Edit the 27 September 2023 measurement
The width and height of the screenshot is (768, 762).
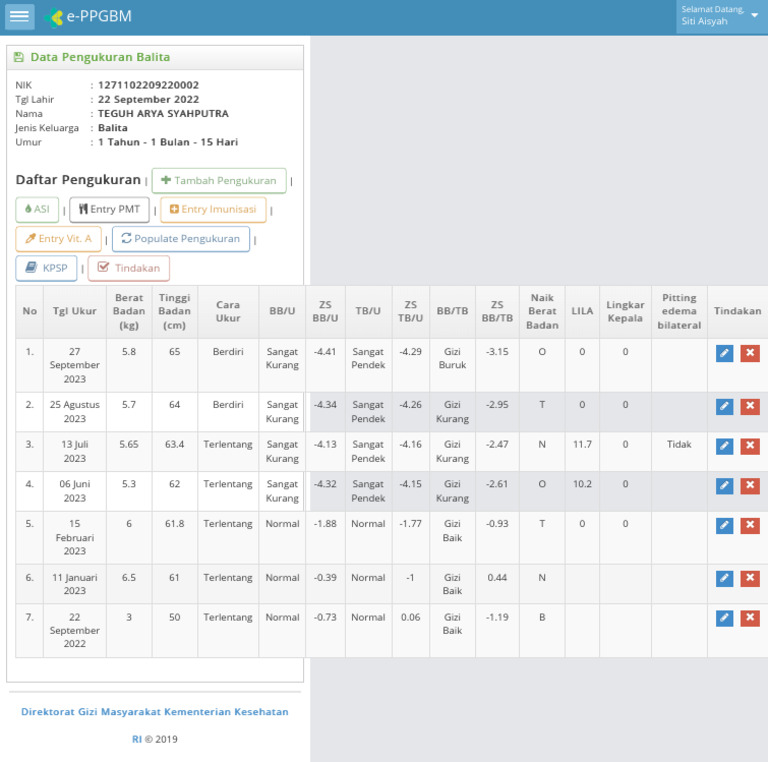724,353
